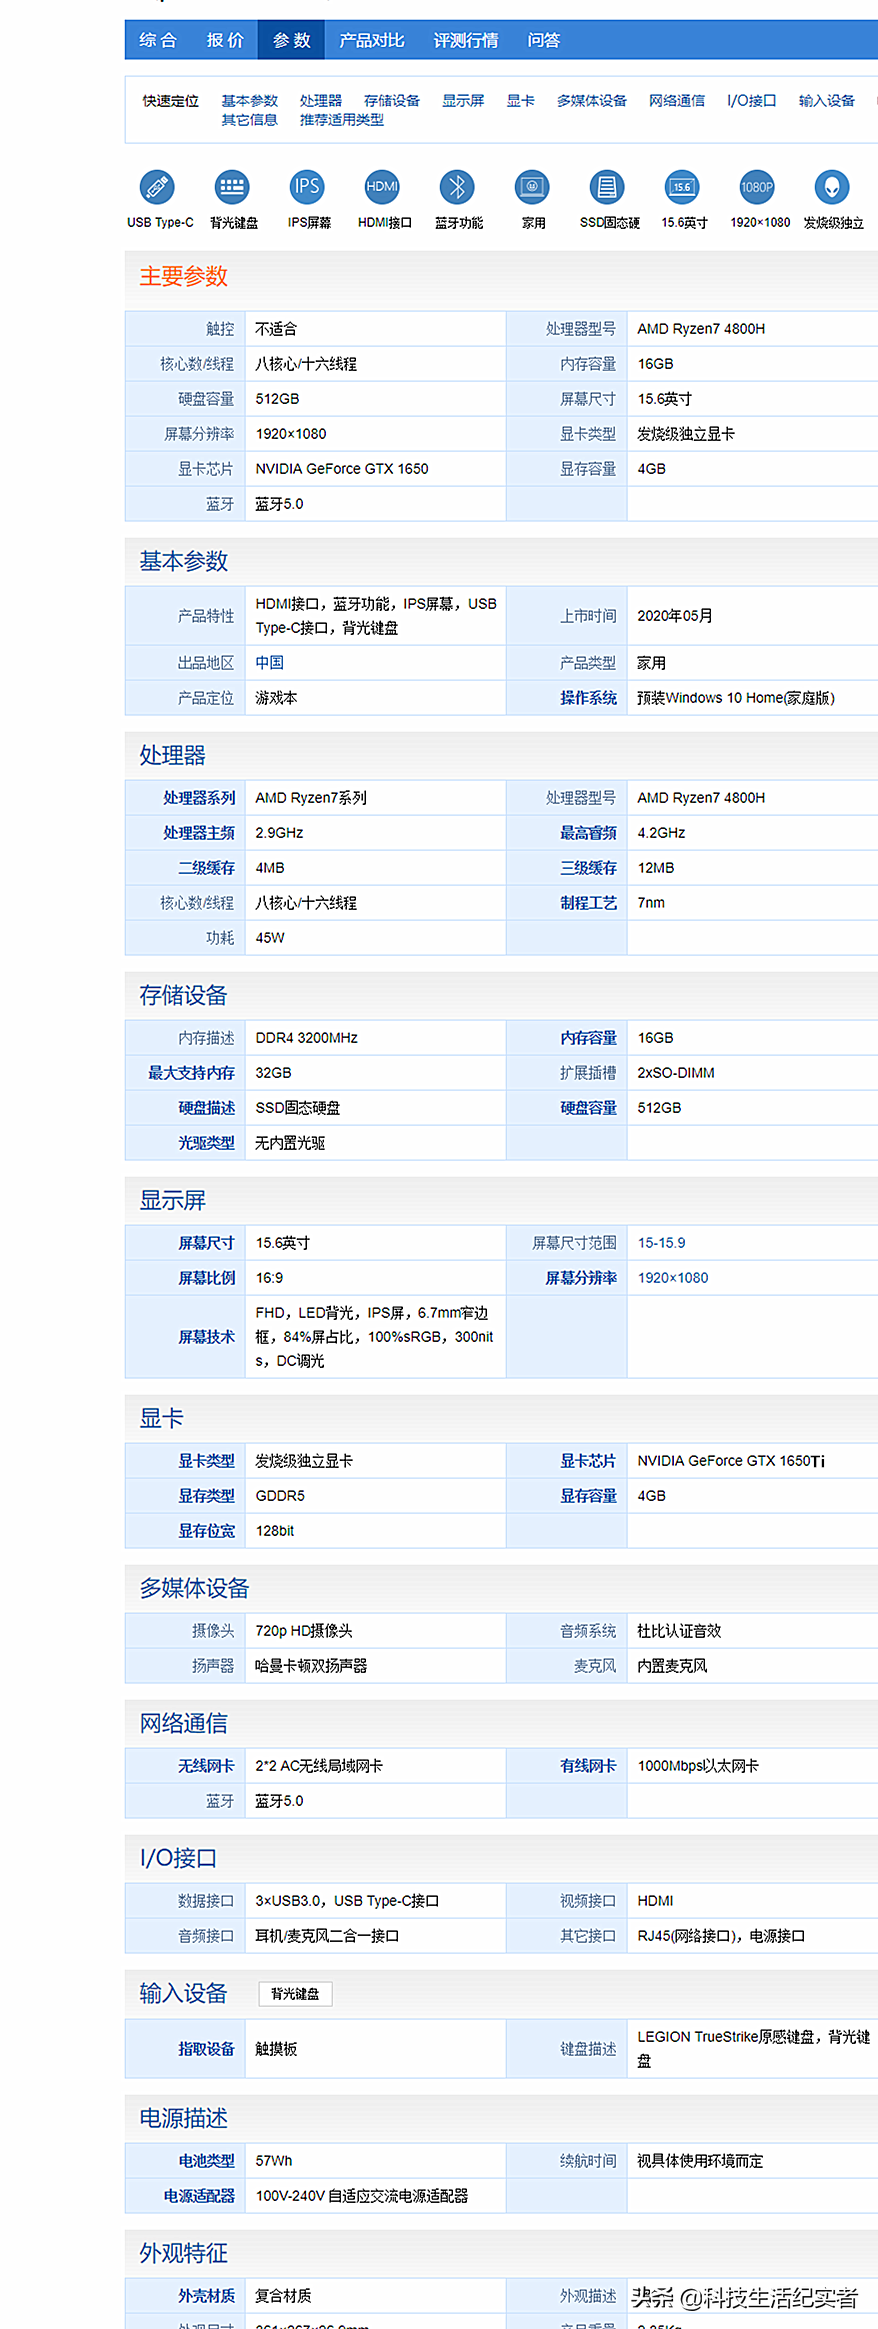The image size is (878, 2329).
Task: Click the 三级缓存 label link
Action: coord(588,868)
